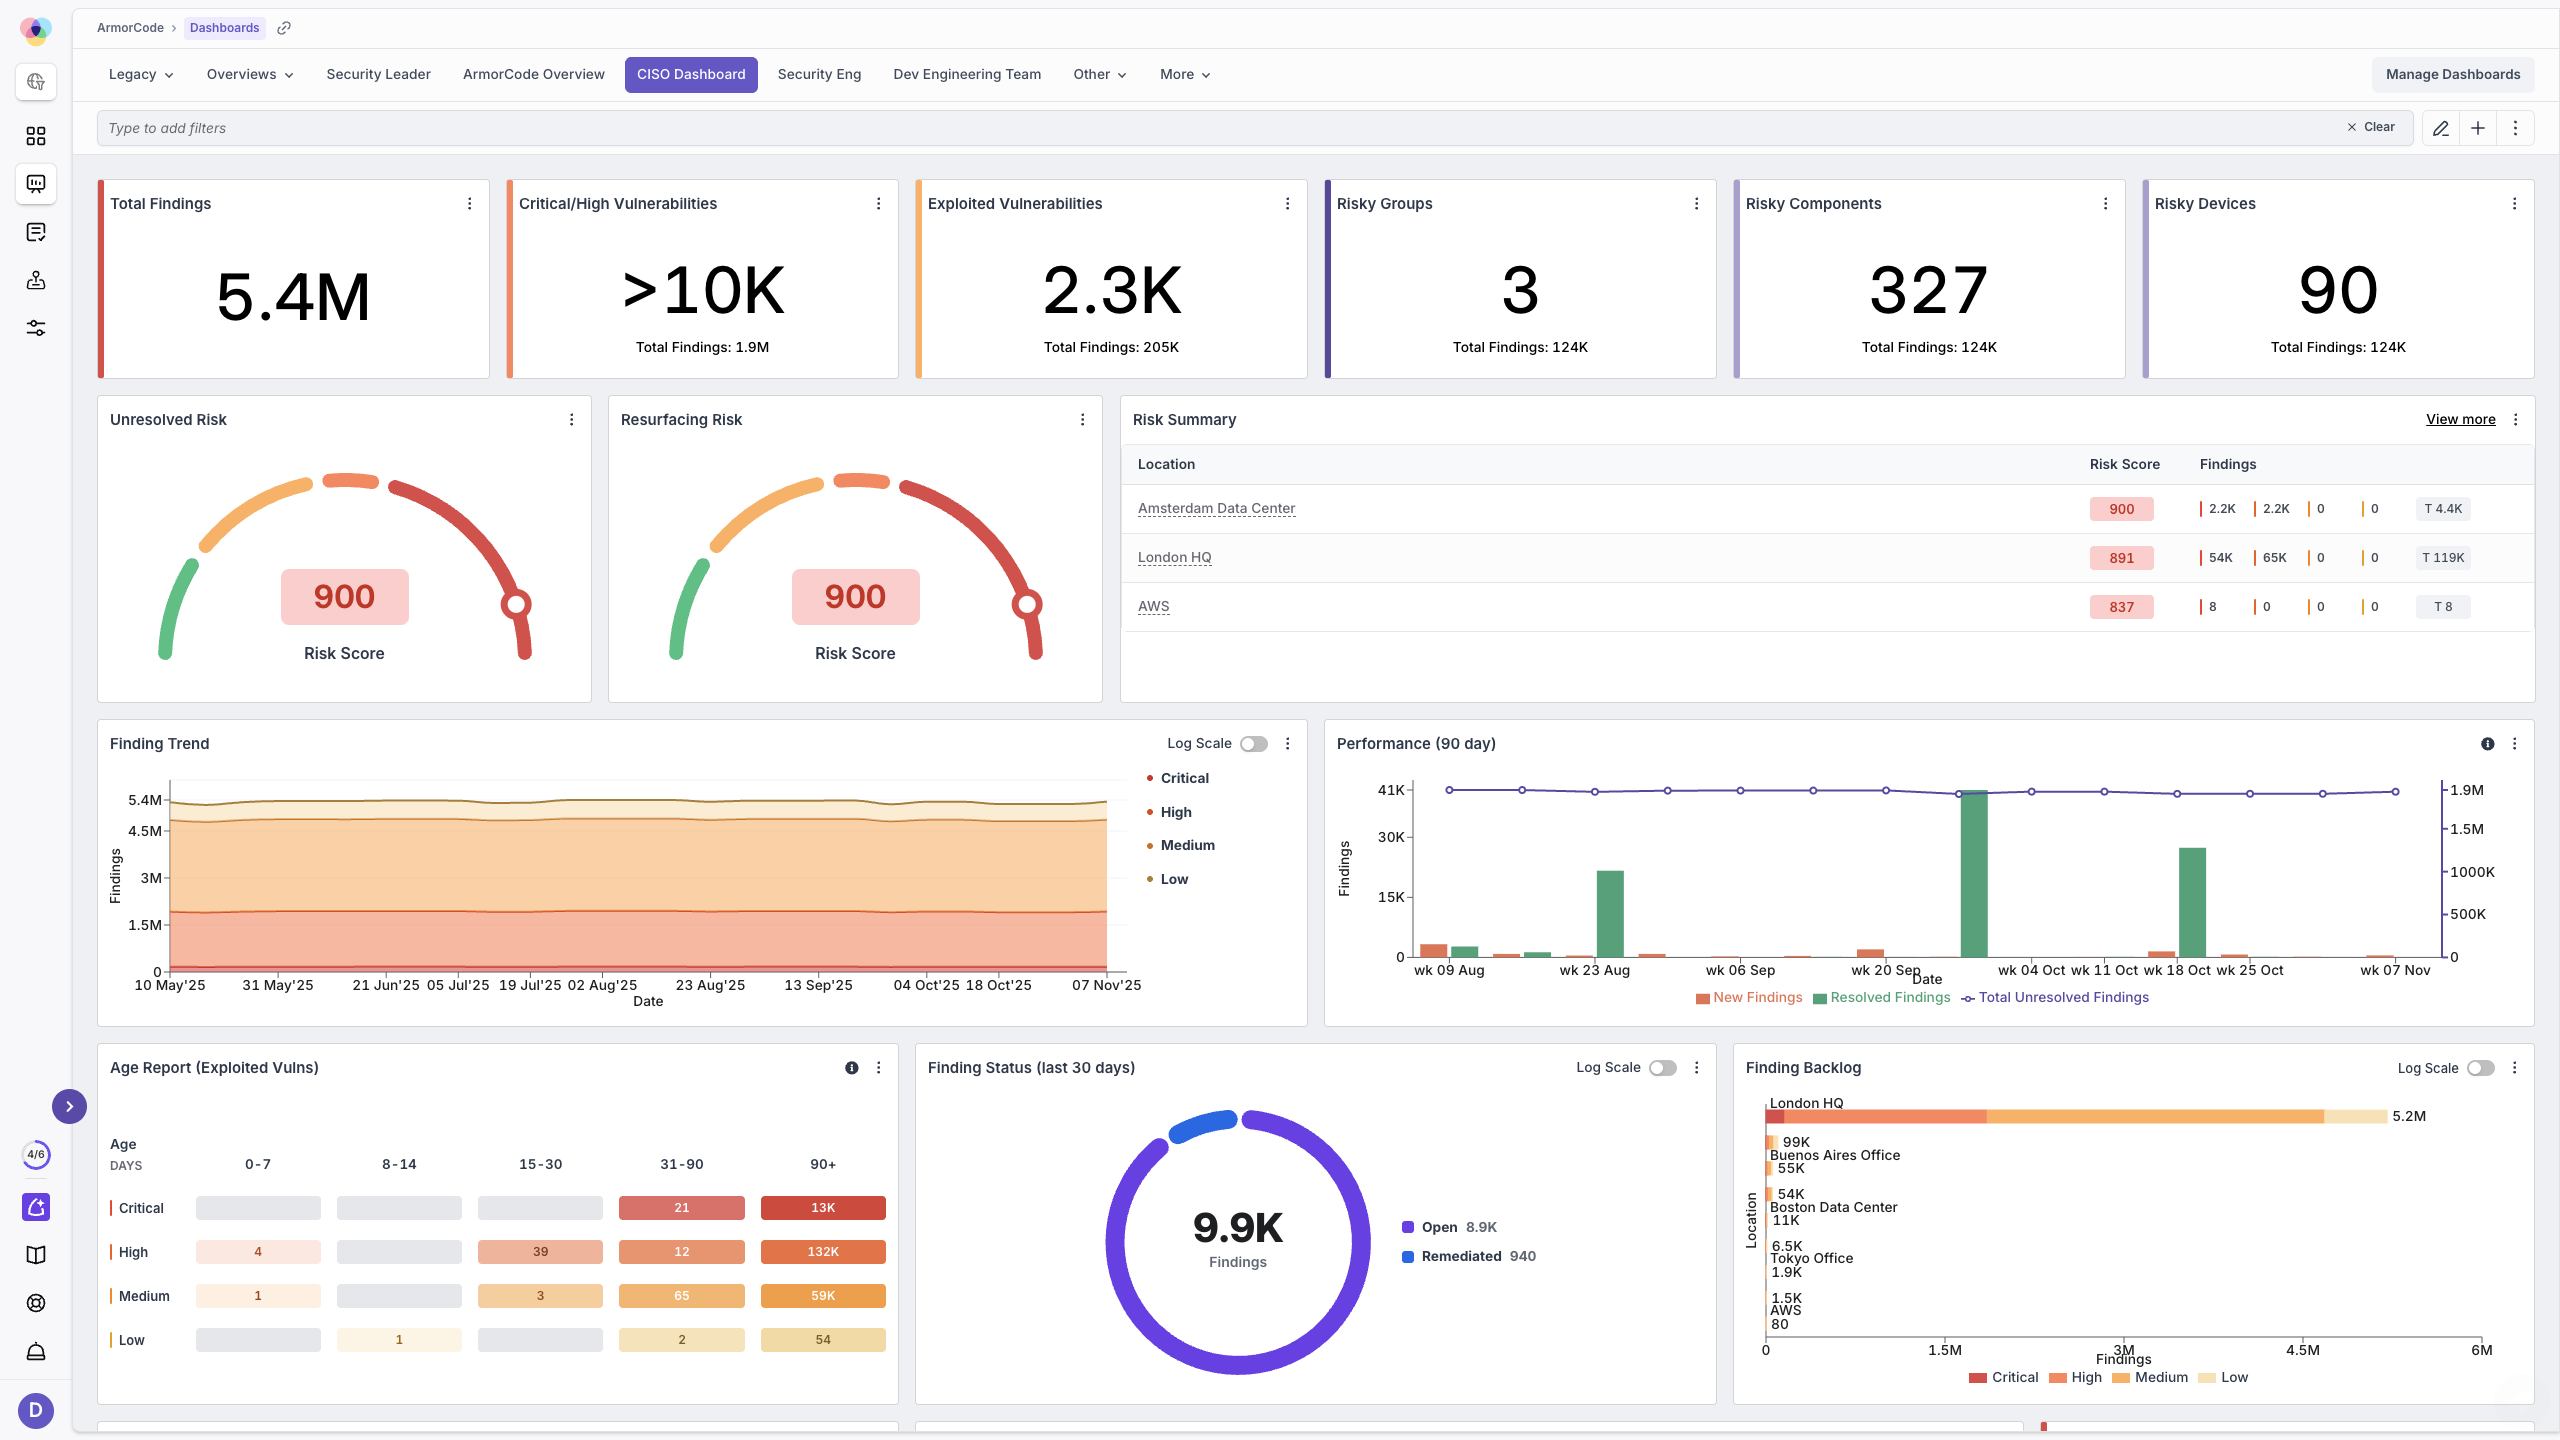Click the info icon on Performance widget
Image resolution: width=2560 pixels, height=1440 pixels.
[x=2487, y=744]
